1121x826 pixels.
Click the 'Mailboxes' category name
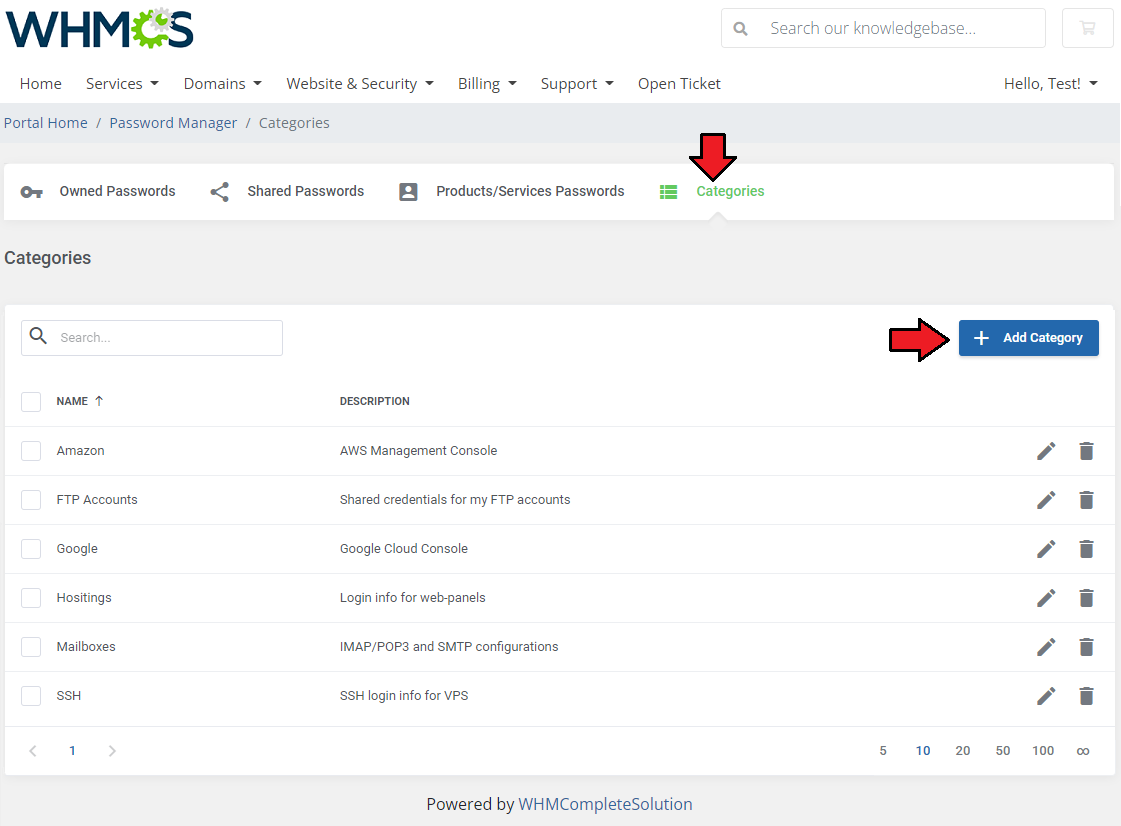coord(86,646)
